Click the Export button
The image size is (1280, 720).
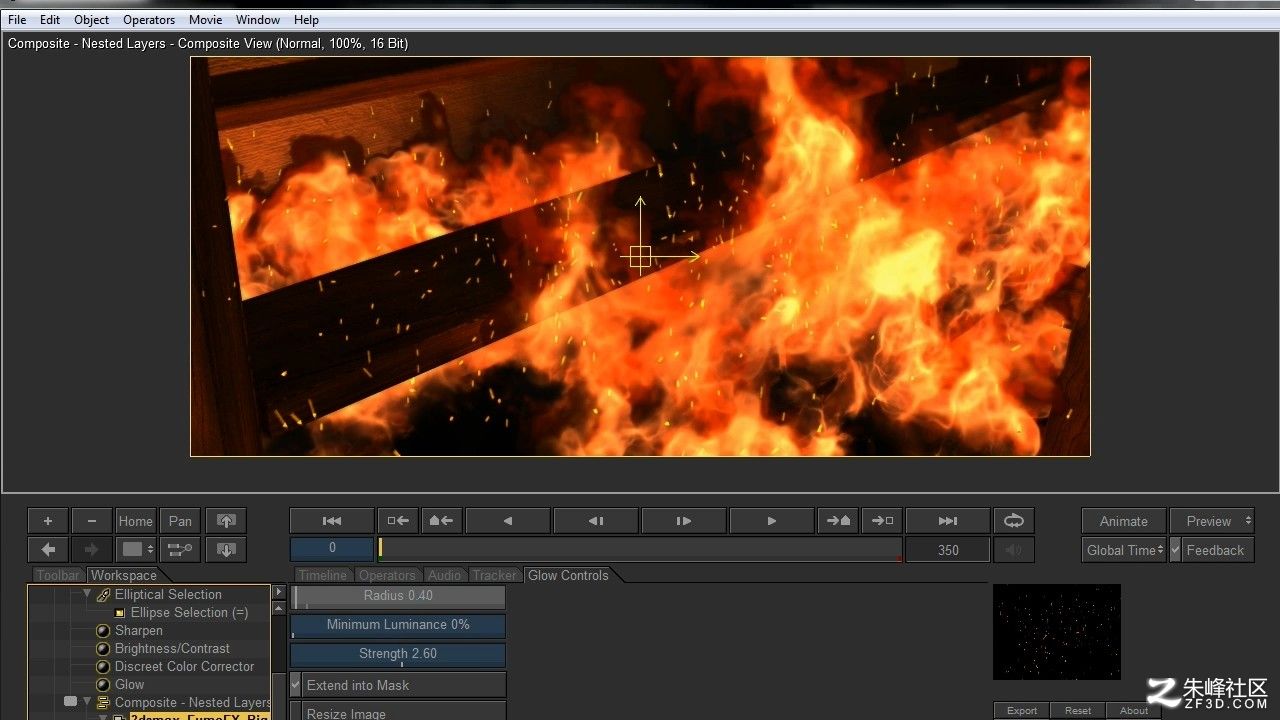[1022, 711]
